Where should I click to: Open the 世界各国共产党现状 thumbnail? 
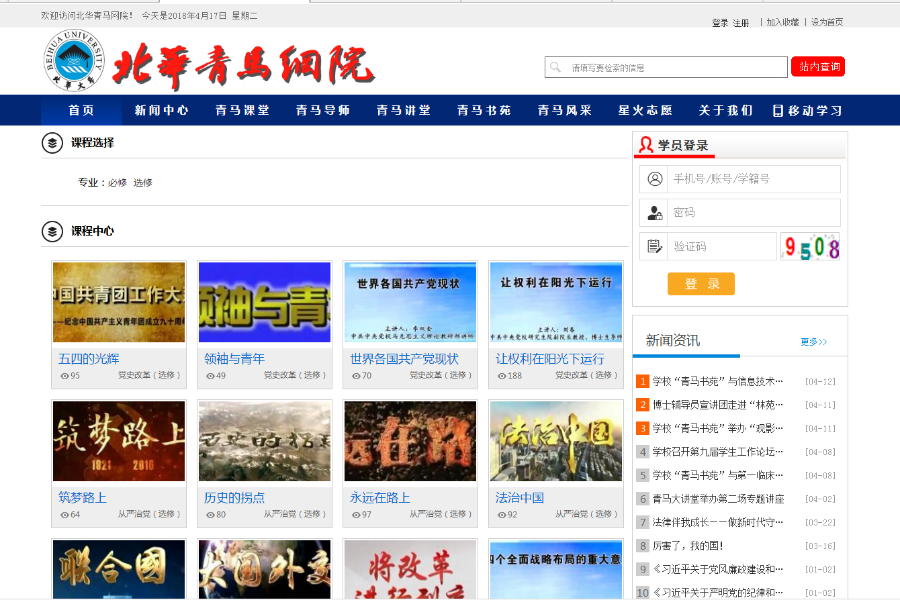point(410,302)
